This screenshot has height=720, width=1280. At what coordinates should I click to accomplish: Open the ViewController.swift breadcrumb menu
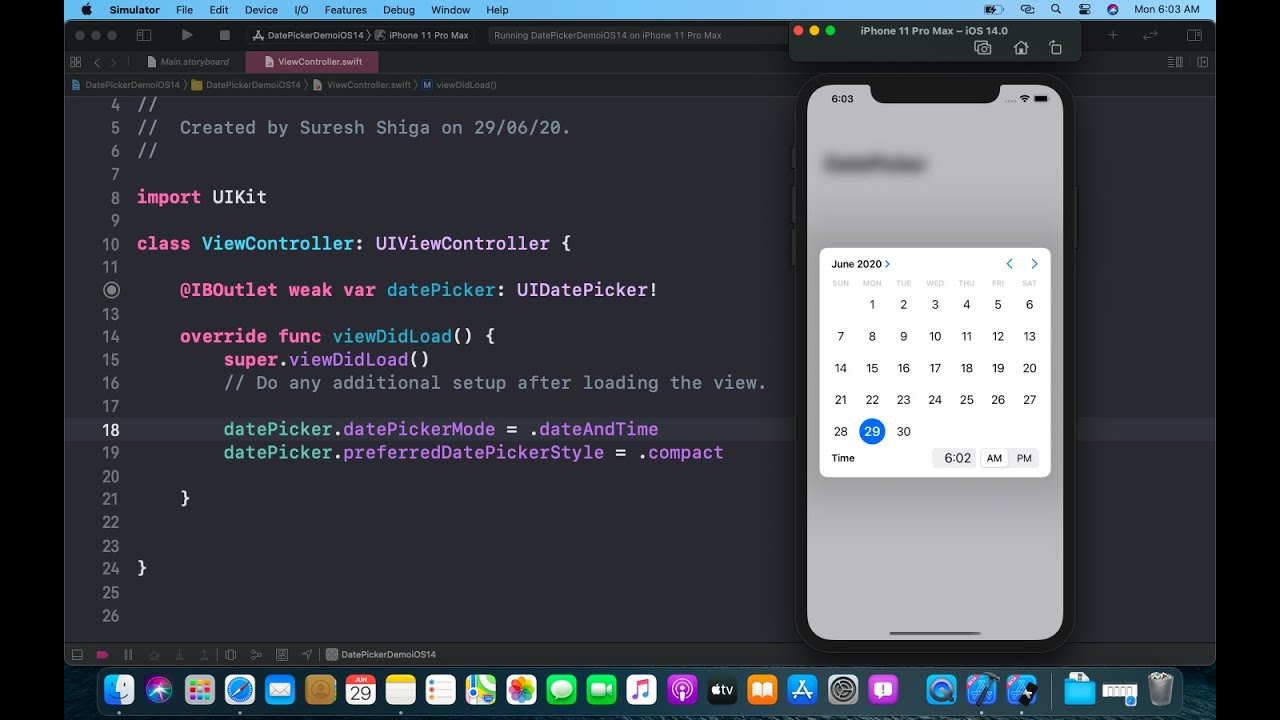click(x=362, y=85)
